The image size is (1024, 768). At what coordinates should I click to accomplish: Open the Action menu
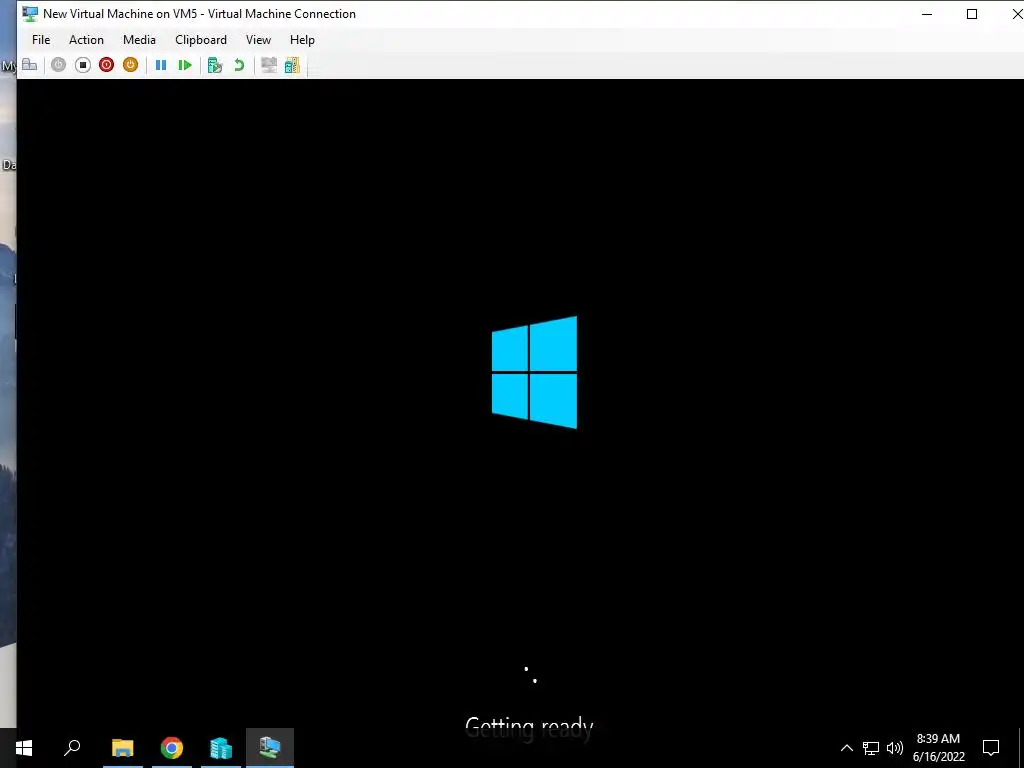coord(86,40)
